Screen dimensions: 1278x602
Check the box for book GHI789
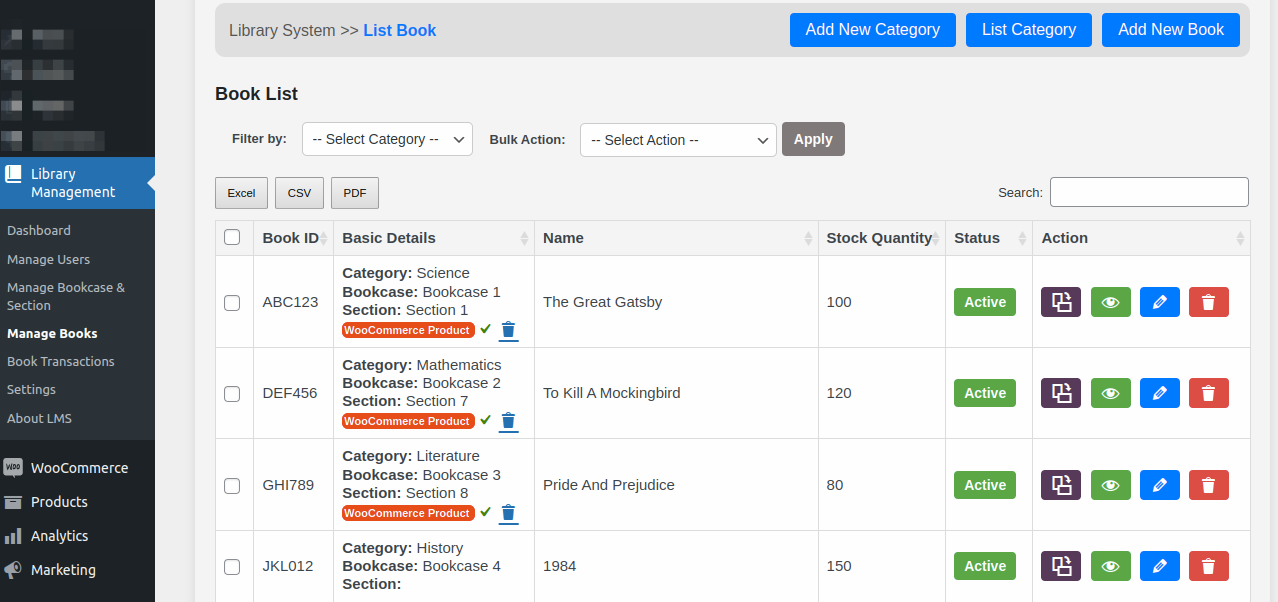[x=232, y=485]
